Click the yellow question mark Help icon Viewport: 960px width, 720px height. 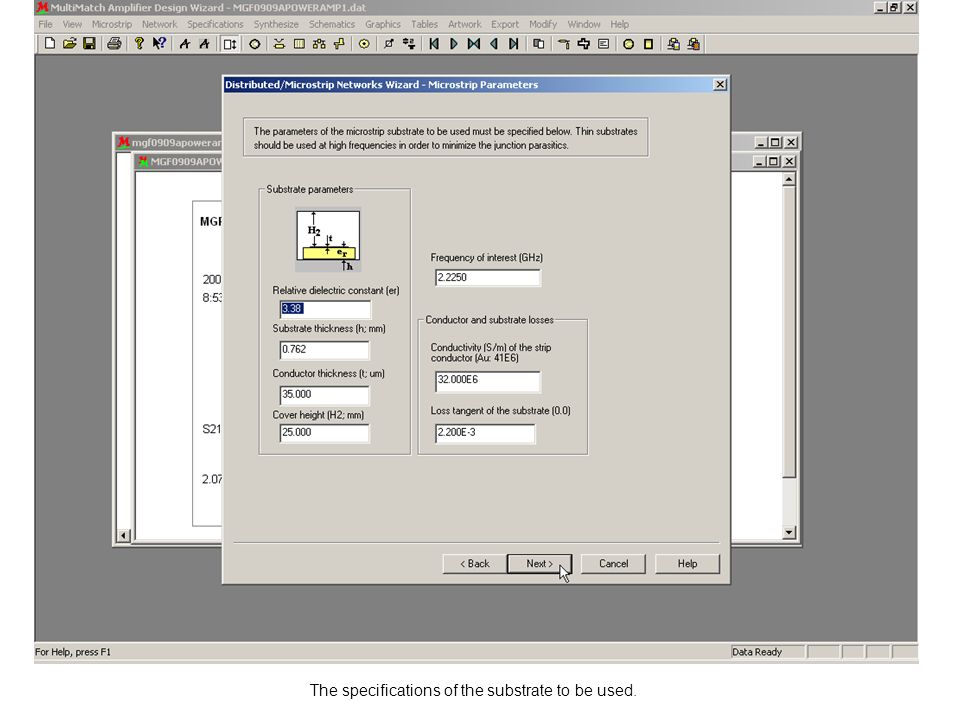(140, 44)
